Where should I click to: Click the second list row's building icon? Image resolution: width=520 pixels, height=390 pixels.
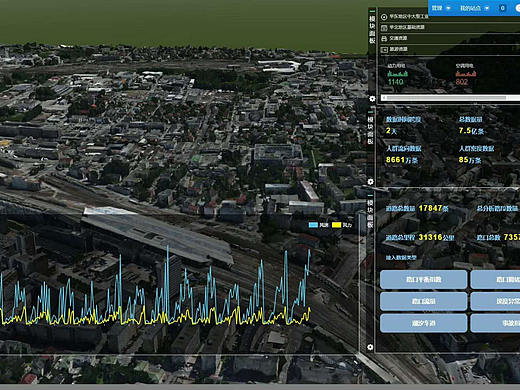tap(384, 28)
